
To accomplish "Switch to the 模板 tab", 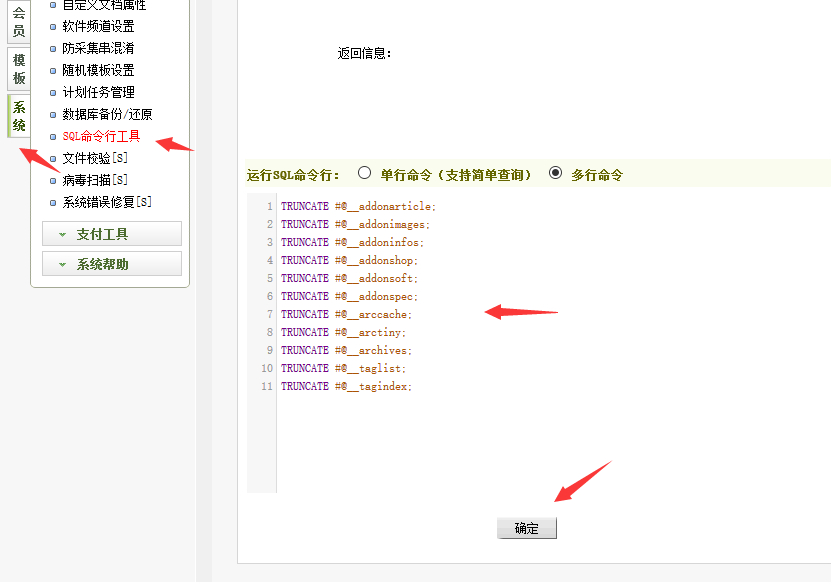I will 16,66.
